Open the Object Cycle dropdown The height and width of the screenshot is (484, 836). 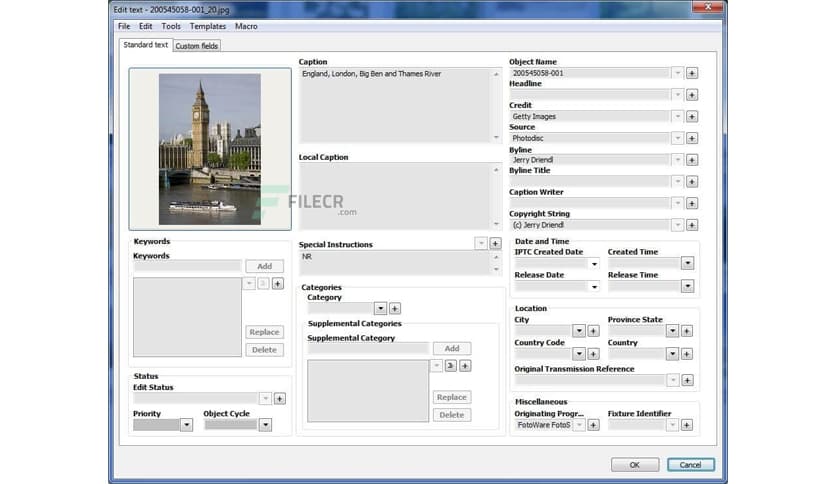pyautogui.click(x=265, y=425)
